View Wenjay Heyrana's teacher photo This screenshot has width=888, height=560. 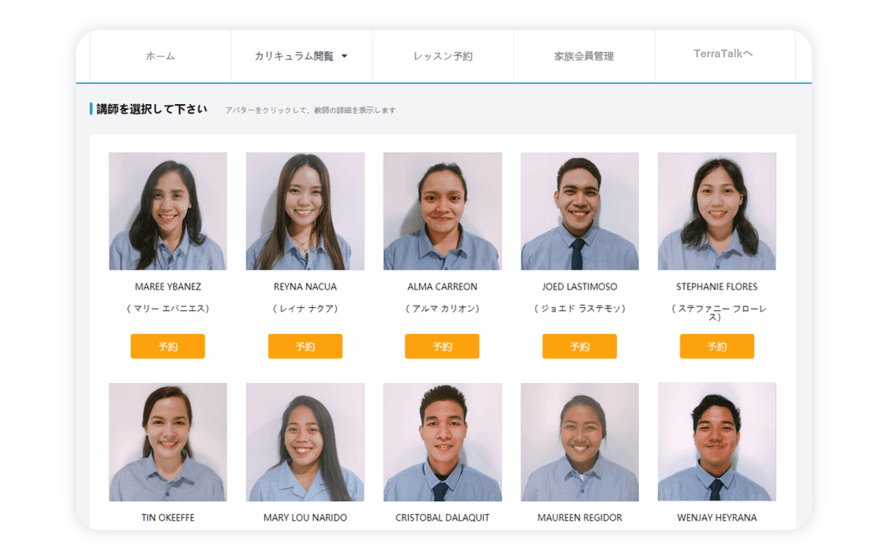click(716, 442)
